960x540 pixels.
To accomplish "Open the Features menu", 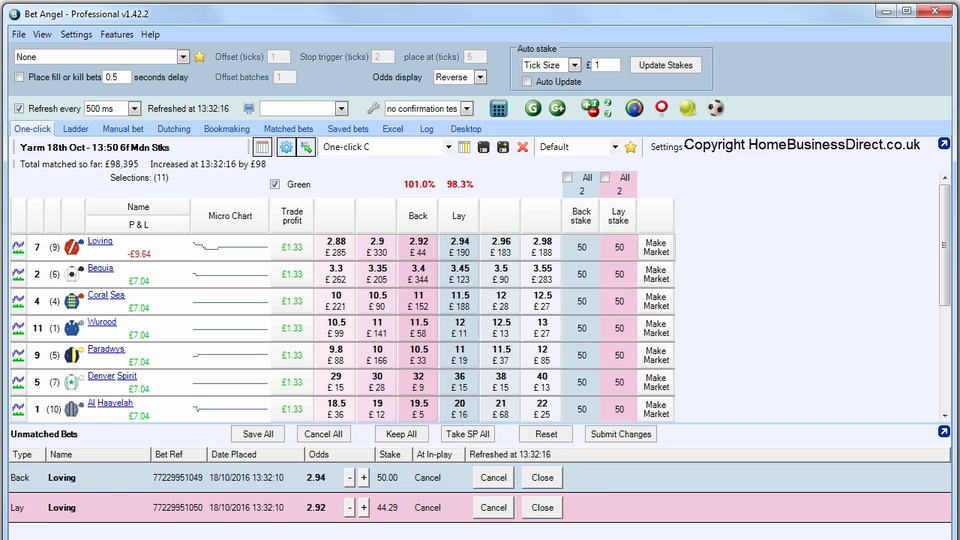I will pyautogui.click(x=116, y=34).
